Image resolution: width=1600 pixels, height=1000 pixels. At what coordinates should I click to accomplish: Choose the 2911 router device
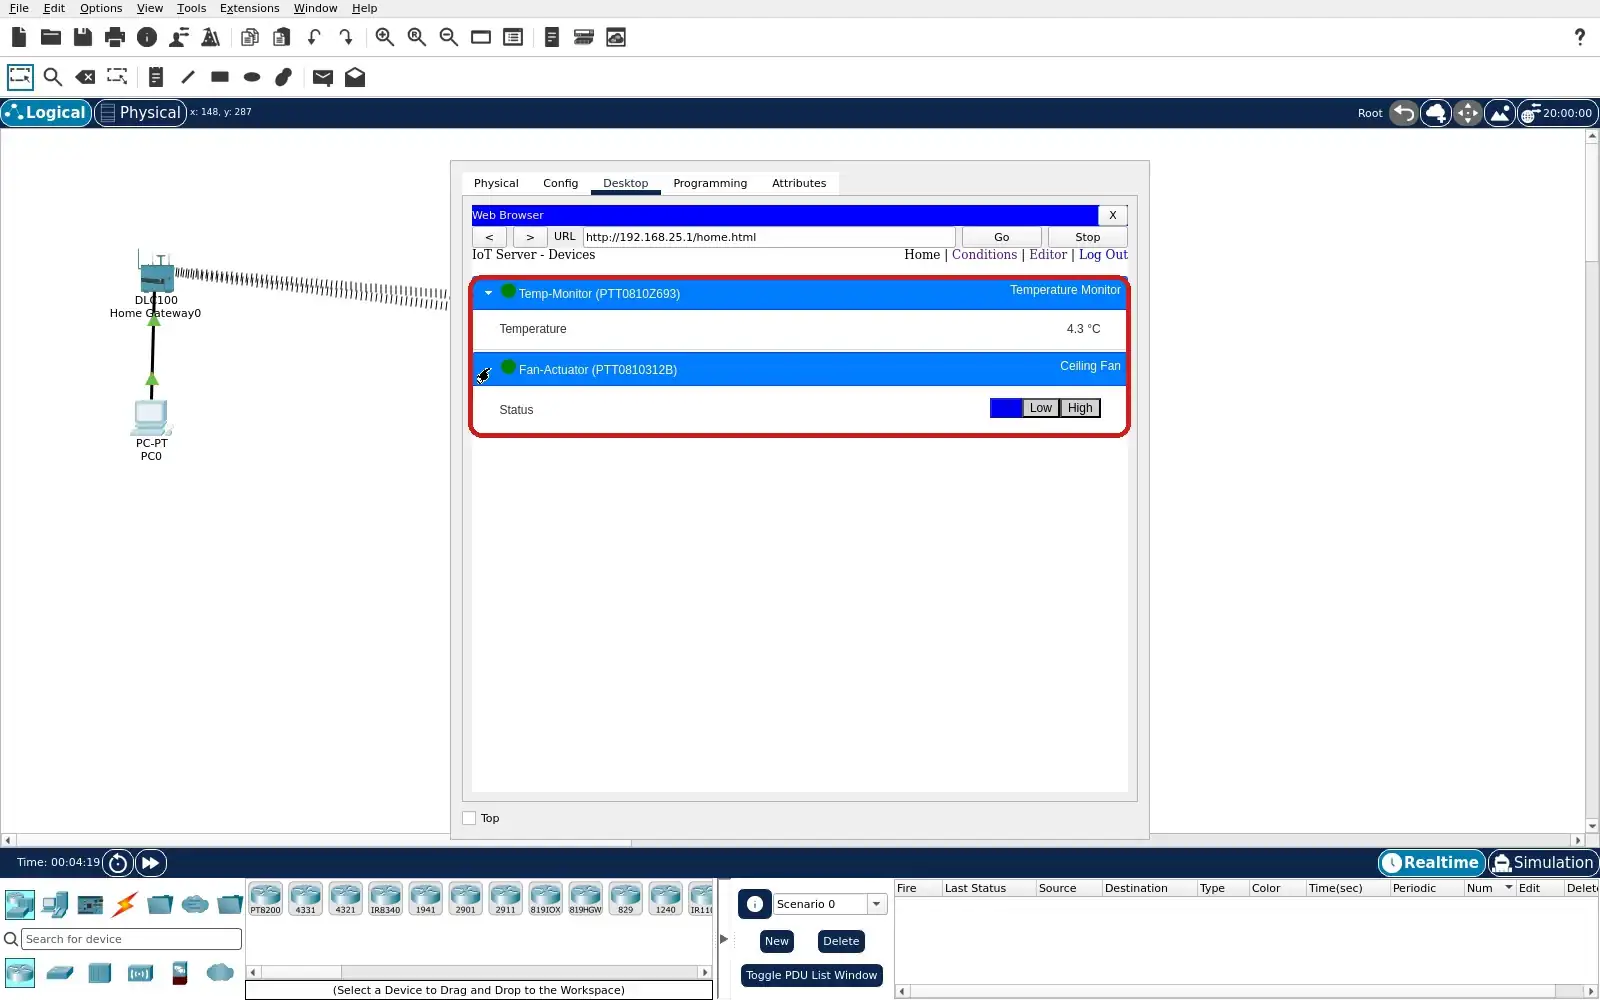505,899
